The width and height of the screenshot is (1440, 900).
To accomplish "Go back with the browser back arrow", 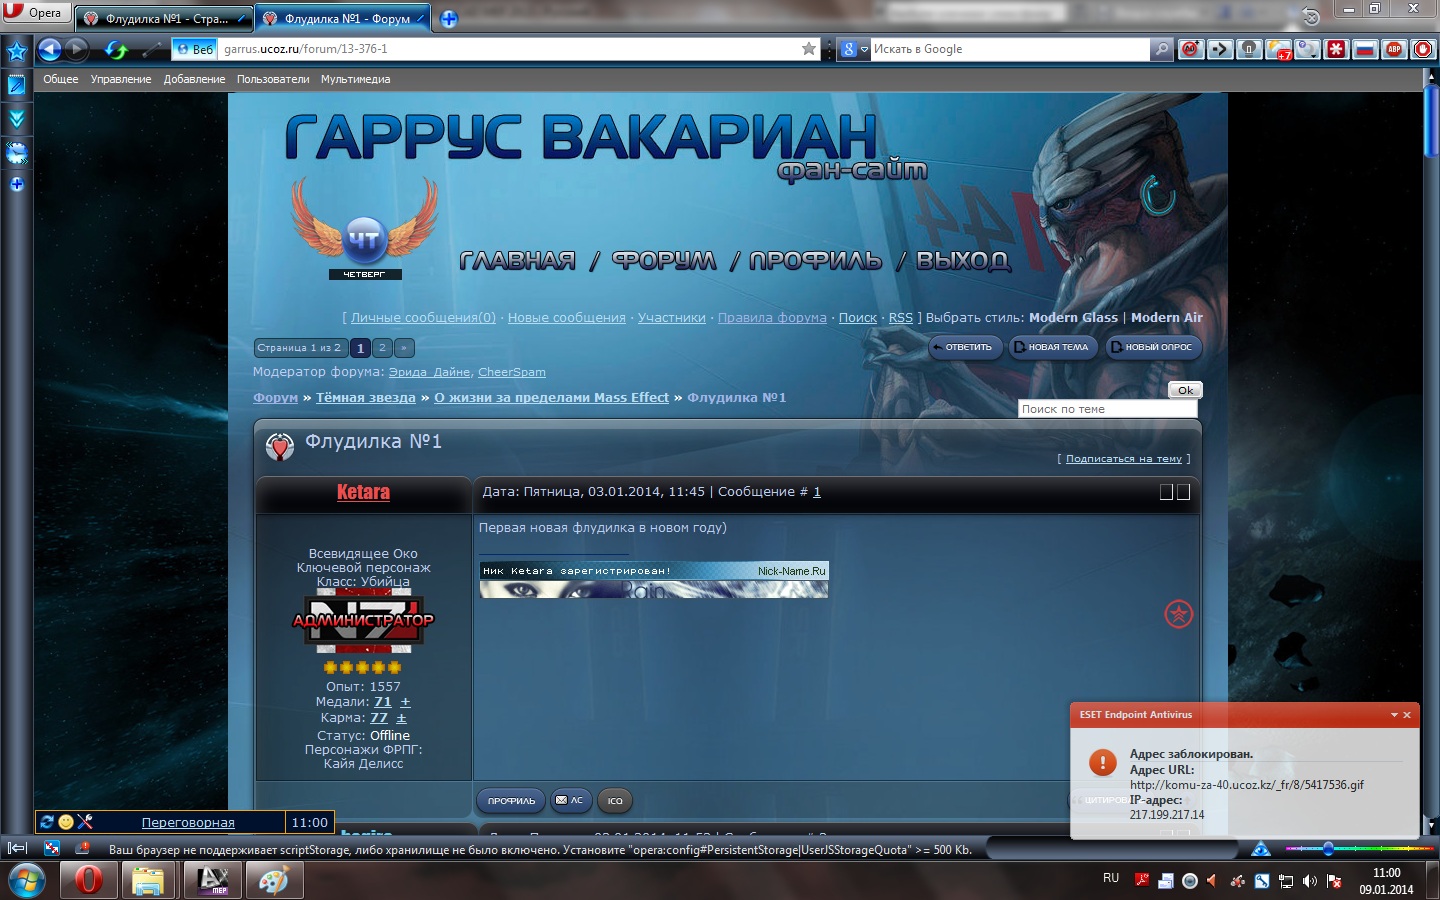I will pos(50,49).
